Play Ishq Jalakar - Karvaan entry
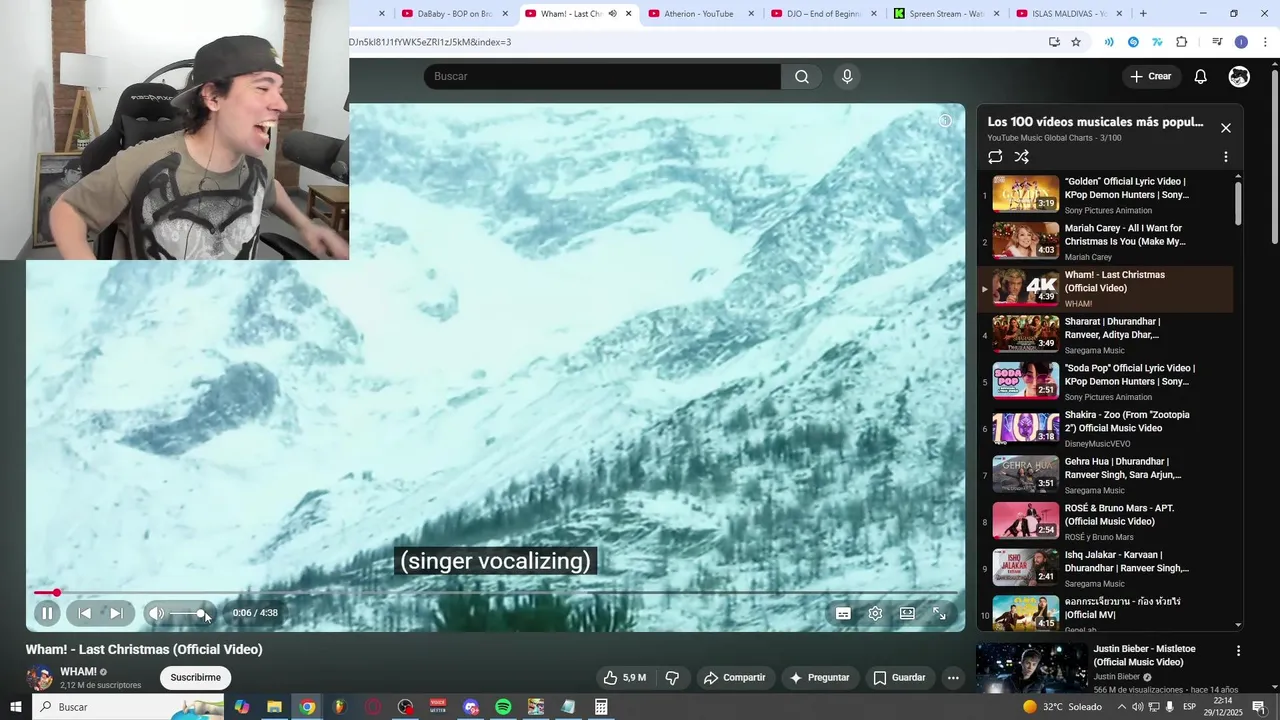 coord(1105,568)
